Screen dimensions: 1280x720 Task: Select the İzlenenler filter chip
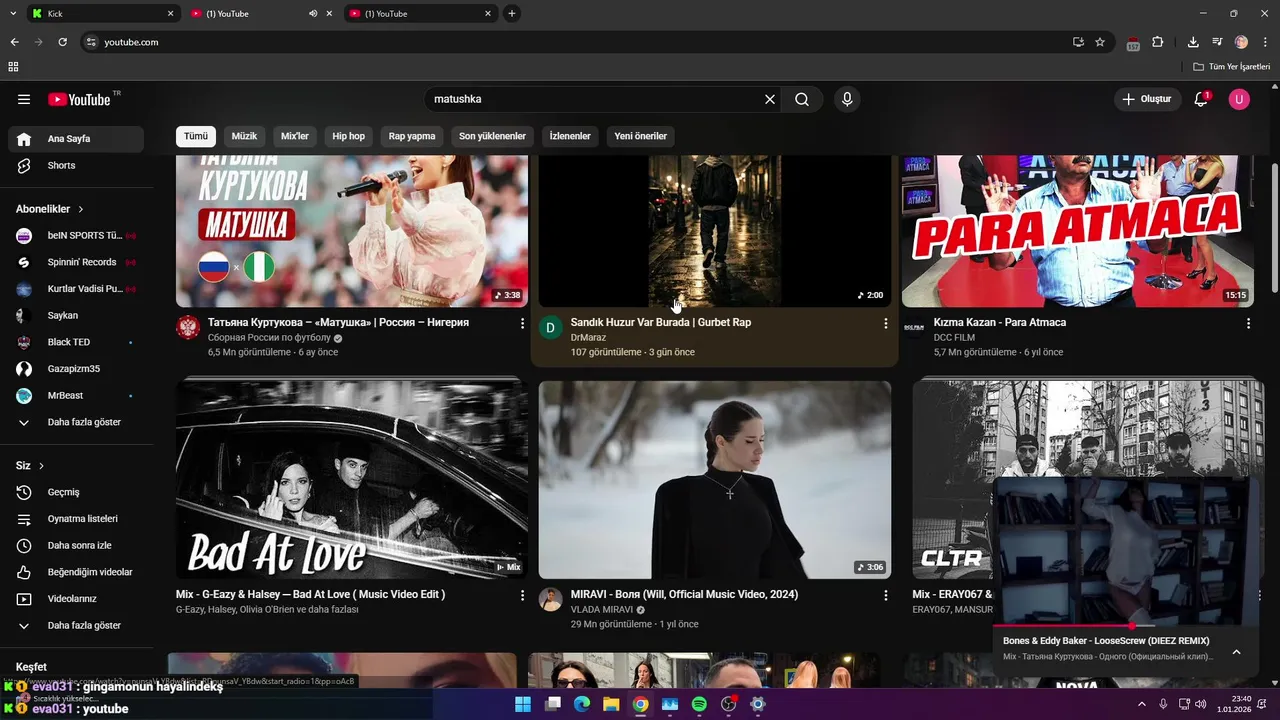click(x=570, y=136)
